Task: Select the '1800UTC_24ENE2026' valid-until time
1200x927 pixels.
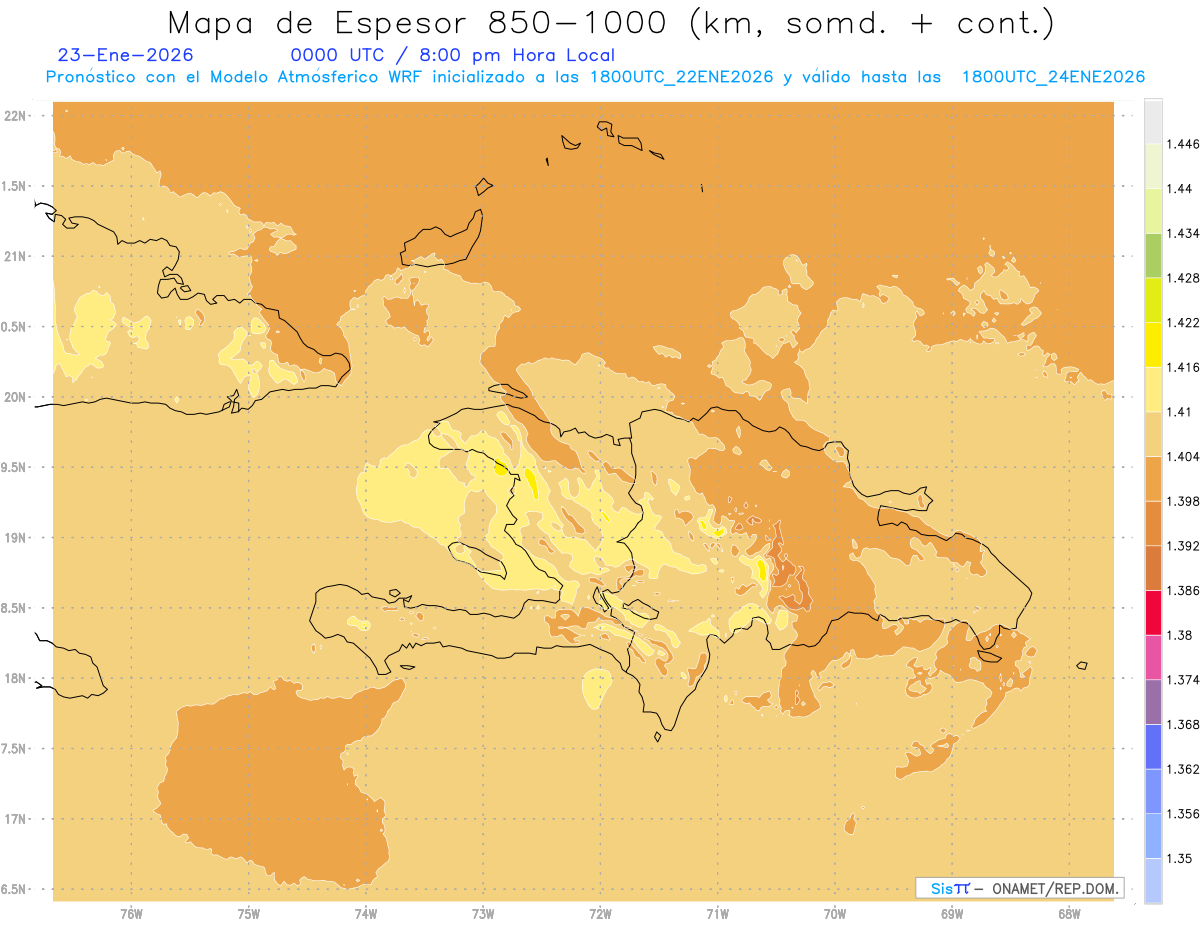Action: click(x=1053, y=77)
